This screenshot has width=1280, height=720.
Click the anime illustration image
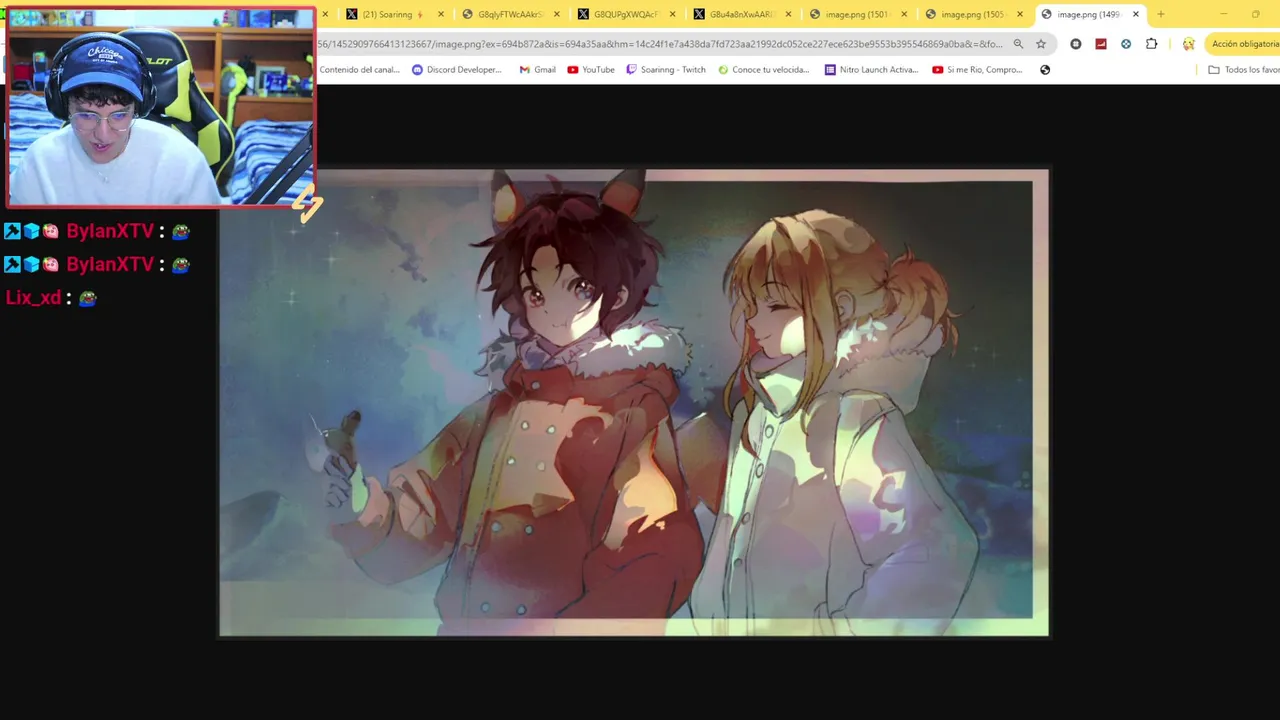[634, 402]
